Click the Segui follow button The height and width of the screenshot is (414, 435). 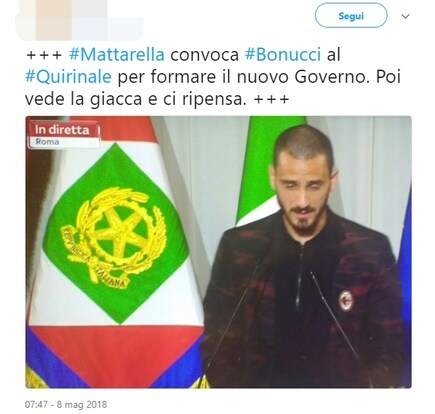[x=351, y=16]
